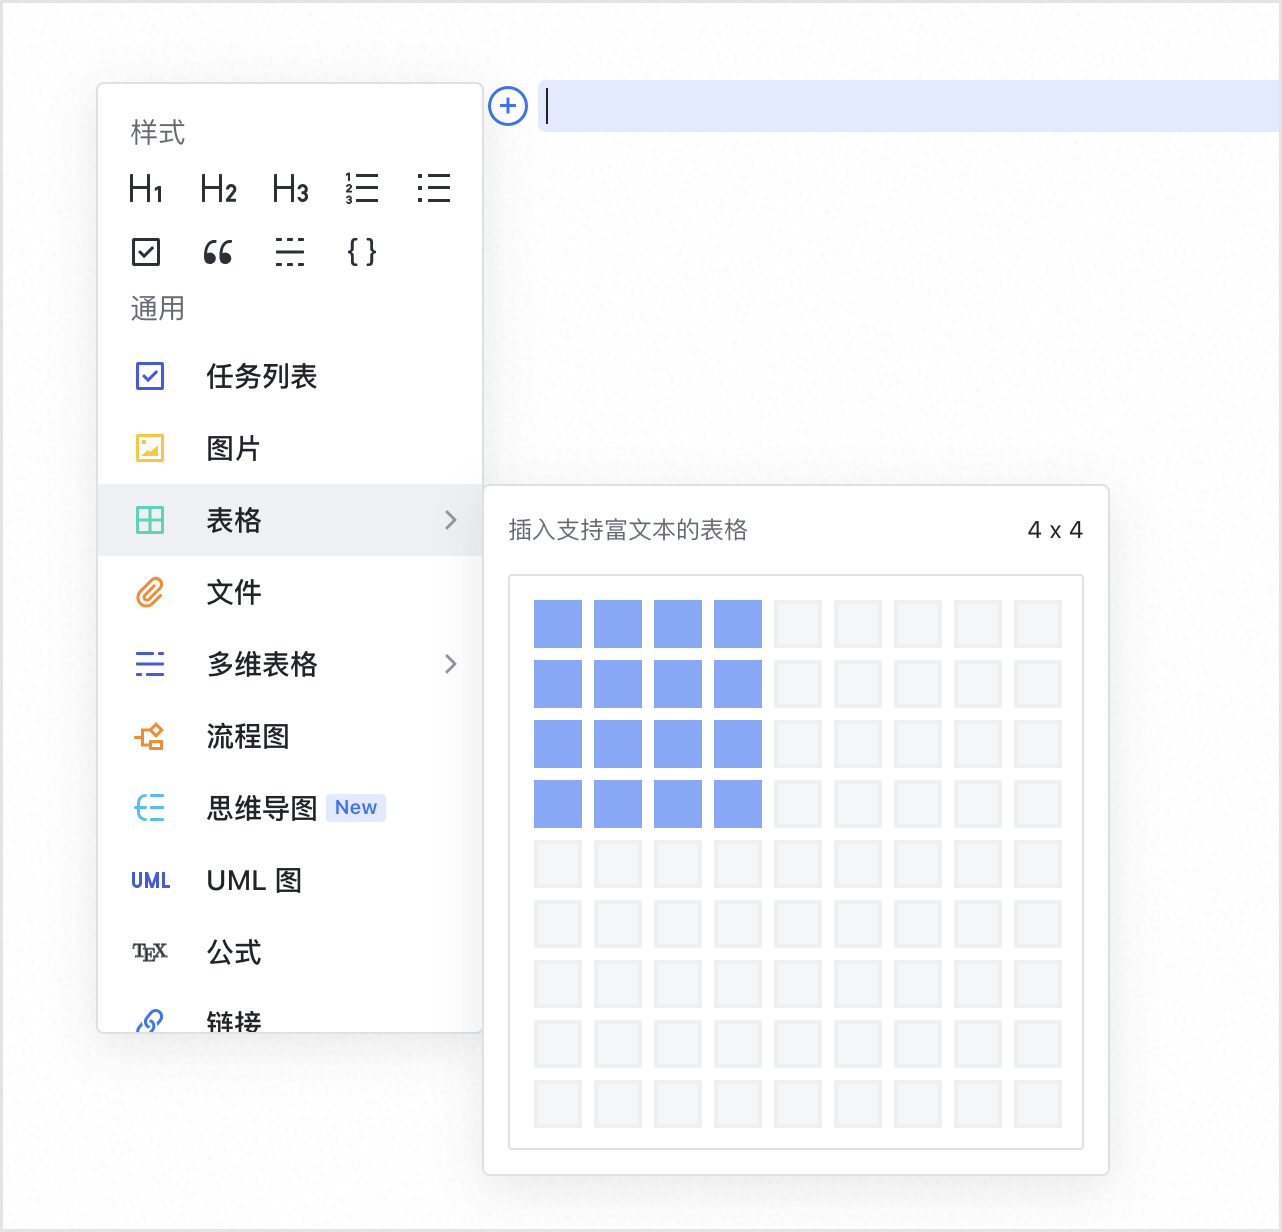1282x1232 pixels.
Task: Expand the 表格 submenu arrow
Action: [x=450, y=520]
